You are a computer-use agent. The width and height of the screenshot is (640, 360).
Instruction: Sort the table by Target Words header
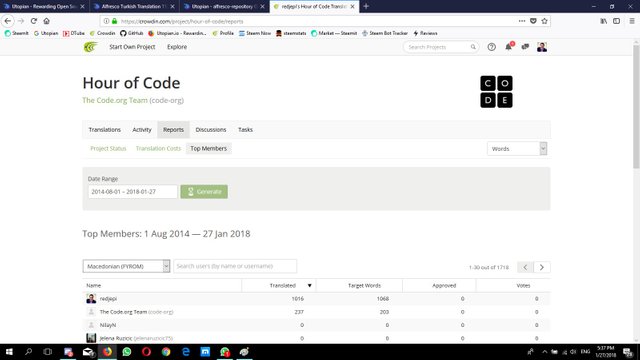364,285
